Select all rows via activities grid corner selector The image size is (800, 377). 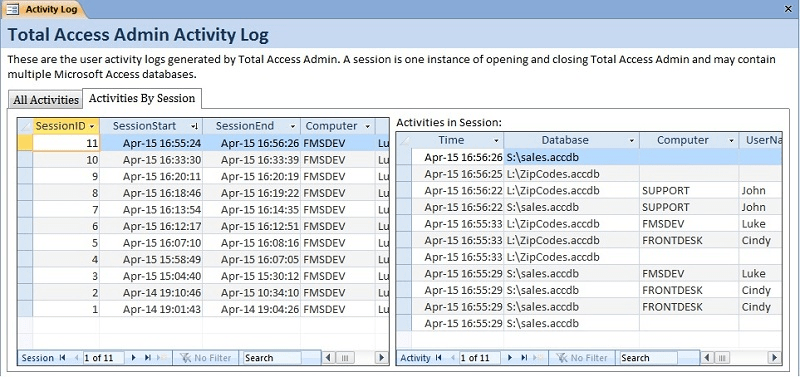pos(404,140)
